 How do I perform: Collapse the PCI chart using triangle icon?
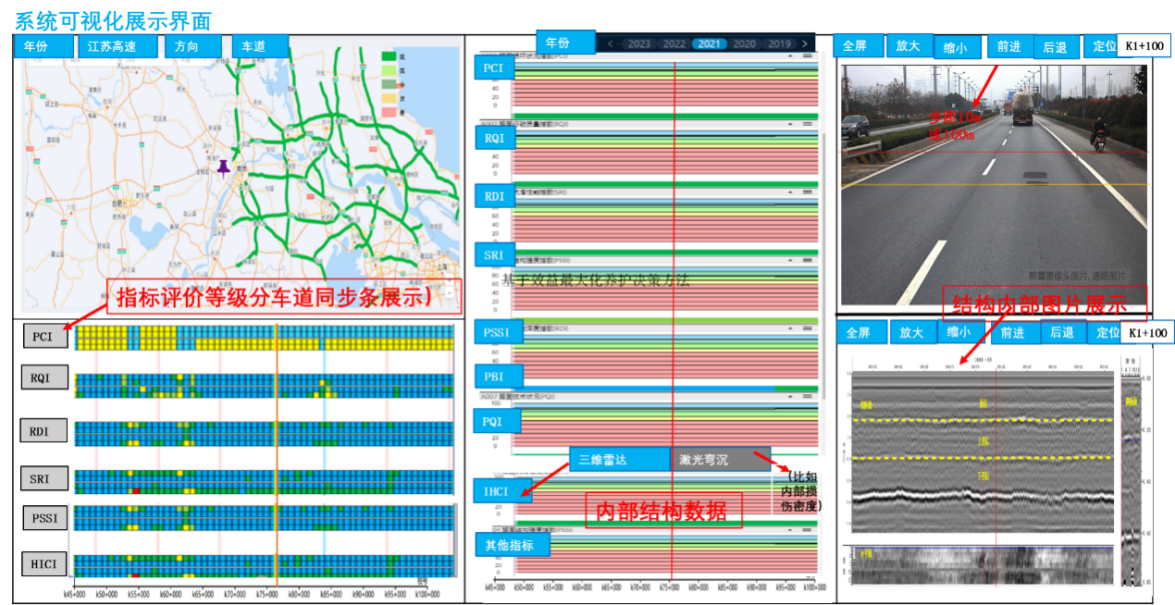(x=789, y=57)
